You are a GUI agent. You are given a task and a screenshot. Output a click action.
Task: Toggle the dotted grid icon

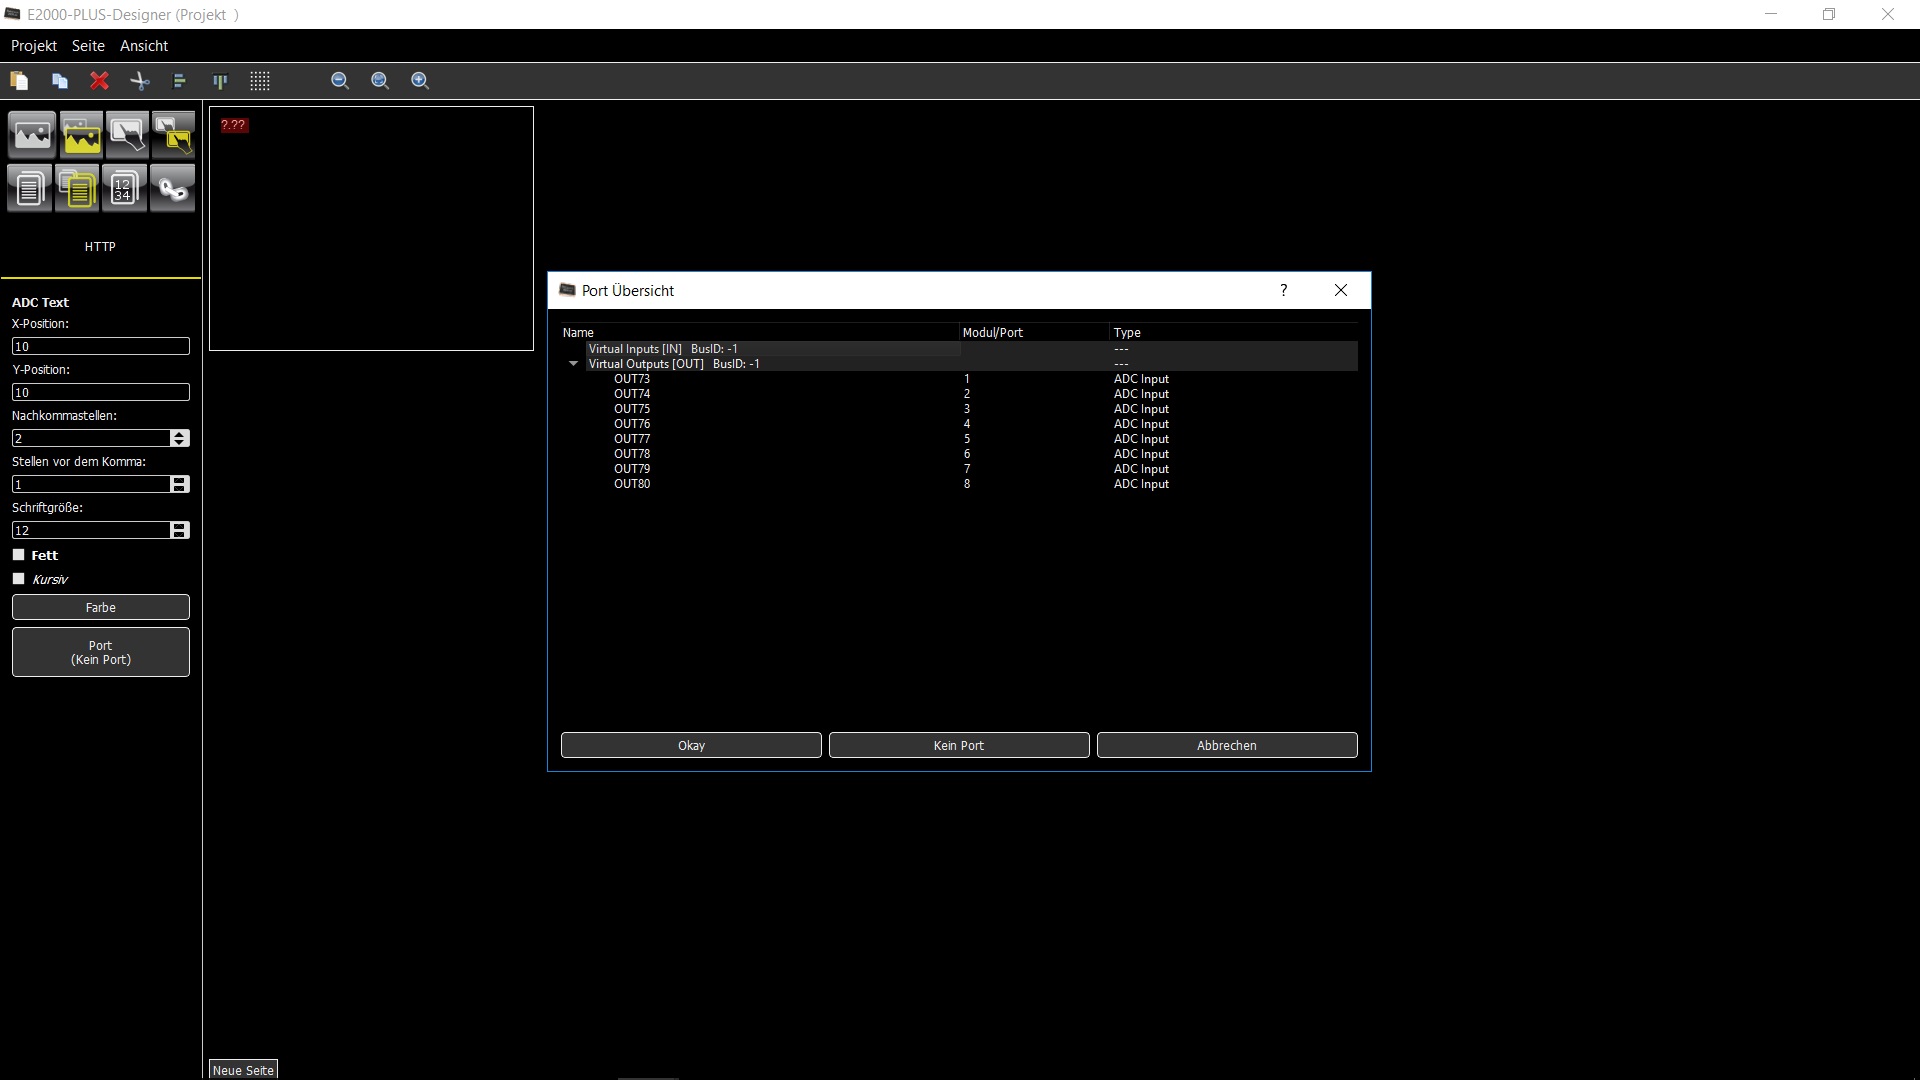click(260, 81)
